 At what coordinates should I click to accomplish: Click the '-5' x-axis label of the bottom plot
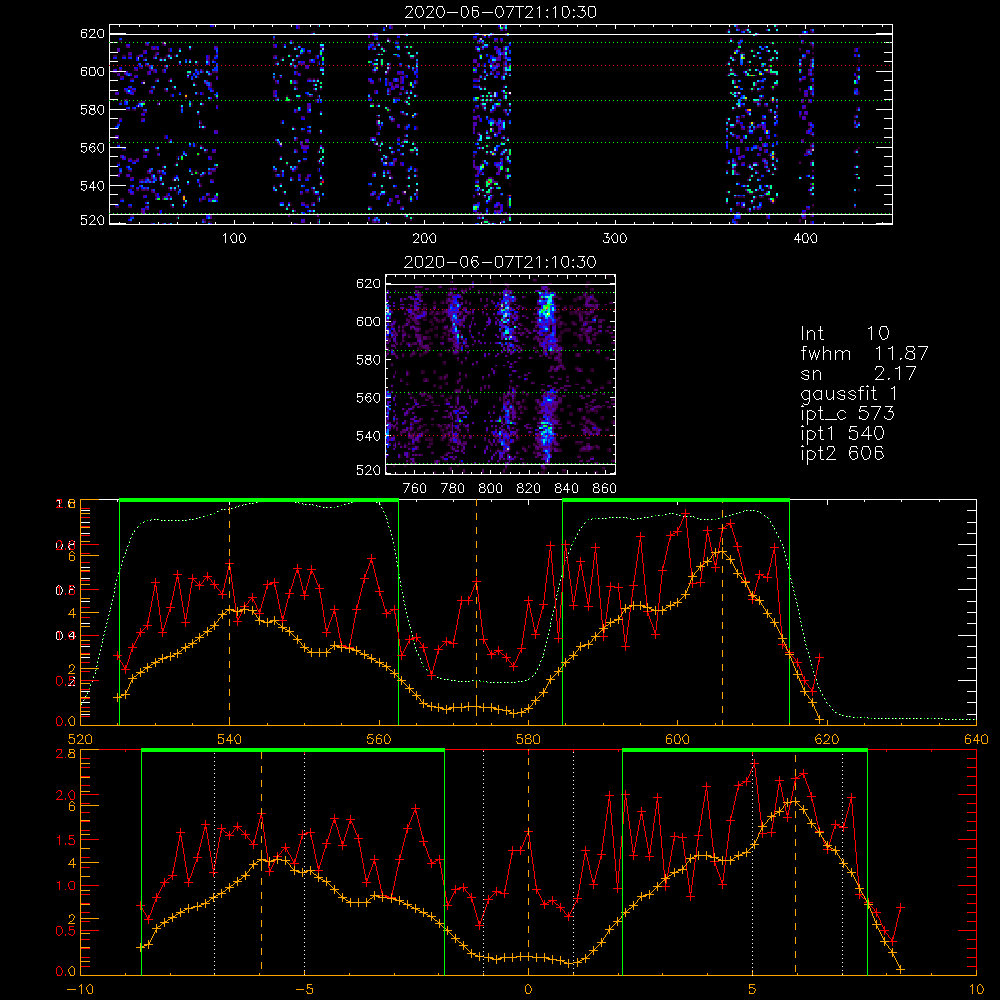point(304,990)
